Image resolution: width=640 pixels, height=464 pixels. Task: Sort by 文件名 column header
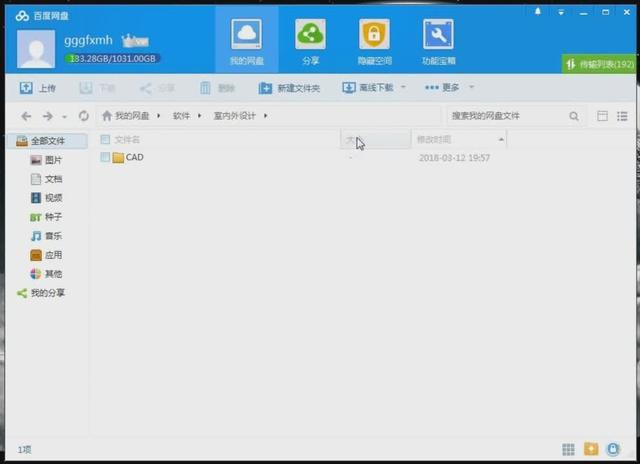pos(127,140)
